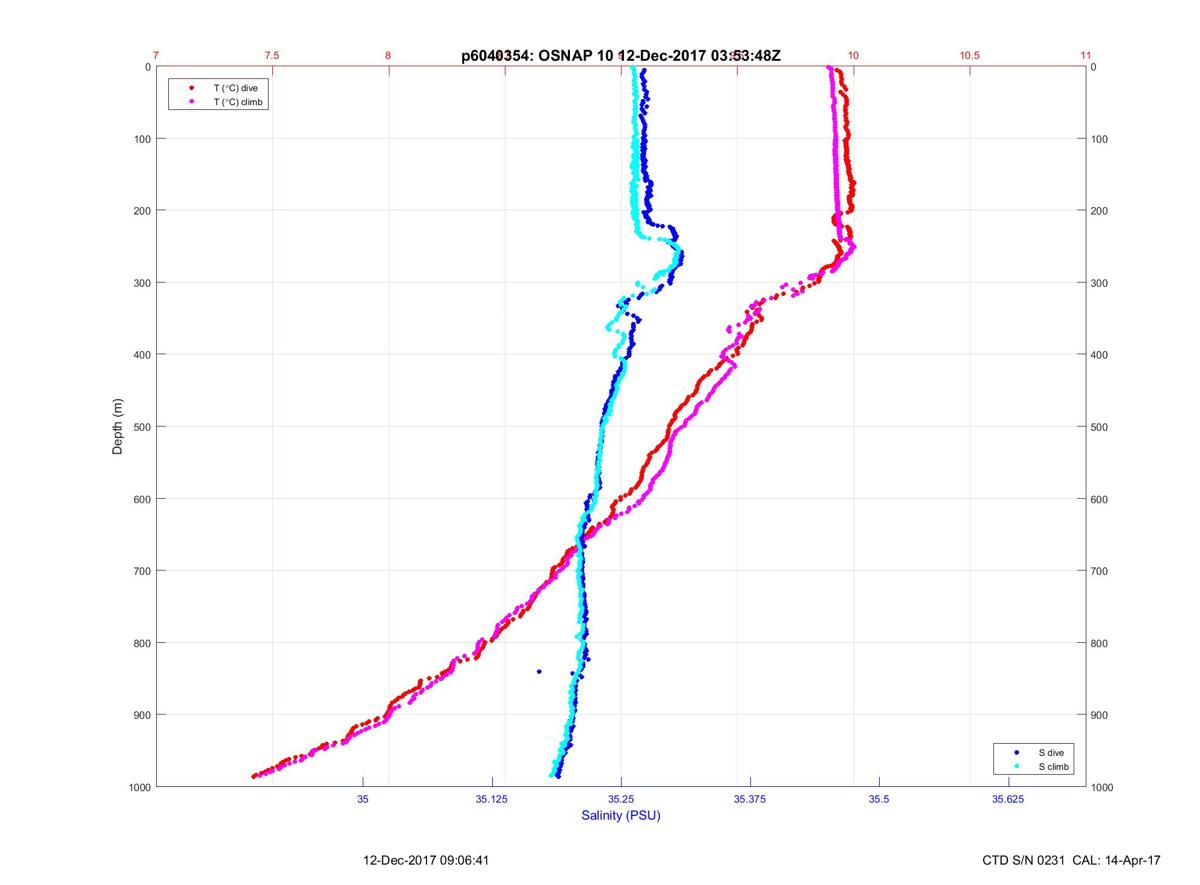Click the 1000 depth tick on left axis
The width and height of the screenshot is (1200, 885).
137,787
